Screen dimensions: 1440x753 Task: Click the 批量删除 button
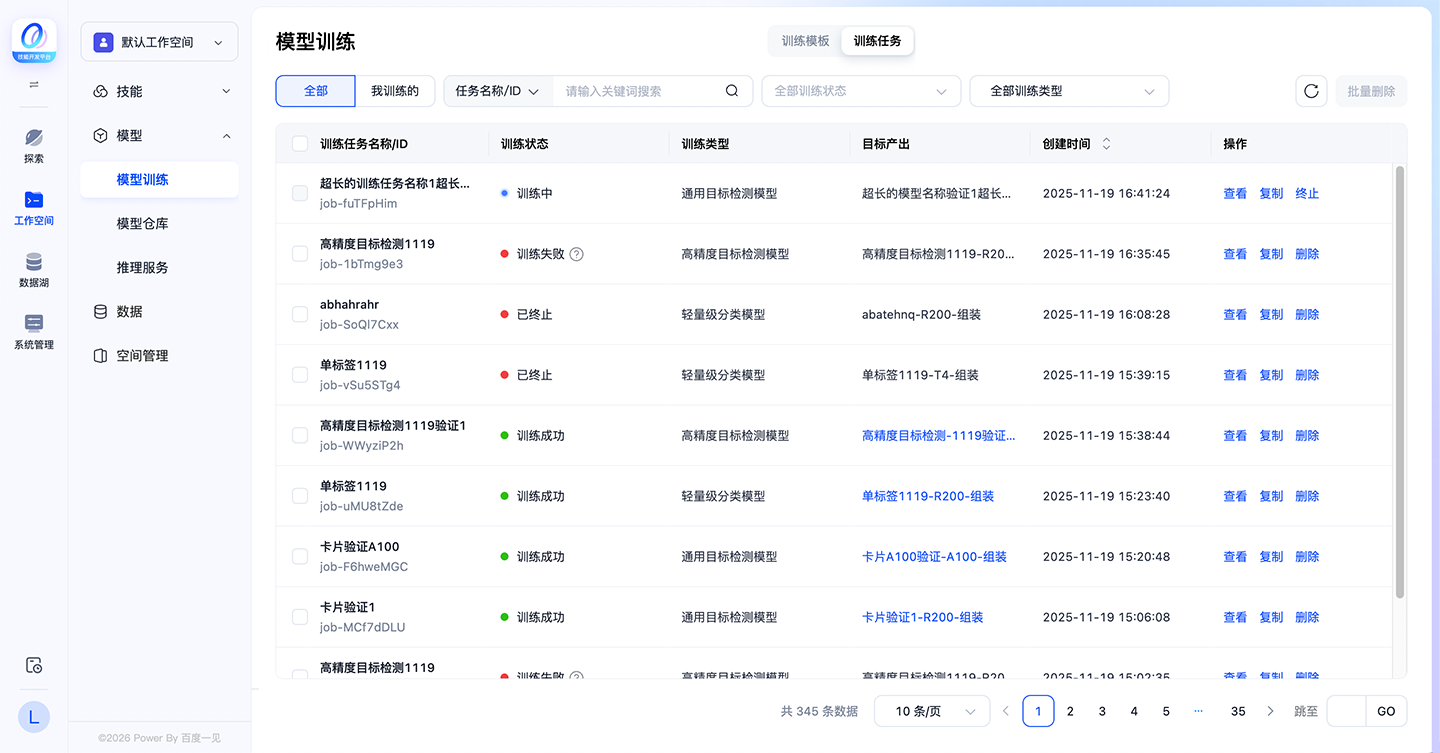[1371, 91]
